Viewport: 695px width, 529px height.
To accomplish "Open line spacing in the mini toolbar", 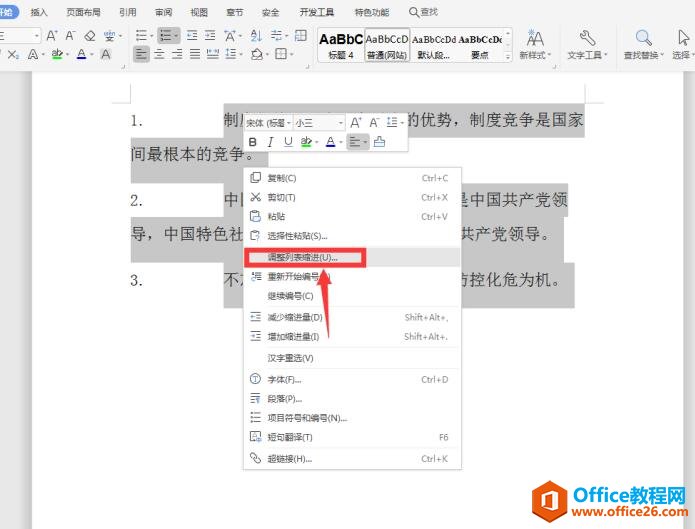I will pyautogui.click(x=392, y=122).
